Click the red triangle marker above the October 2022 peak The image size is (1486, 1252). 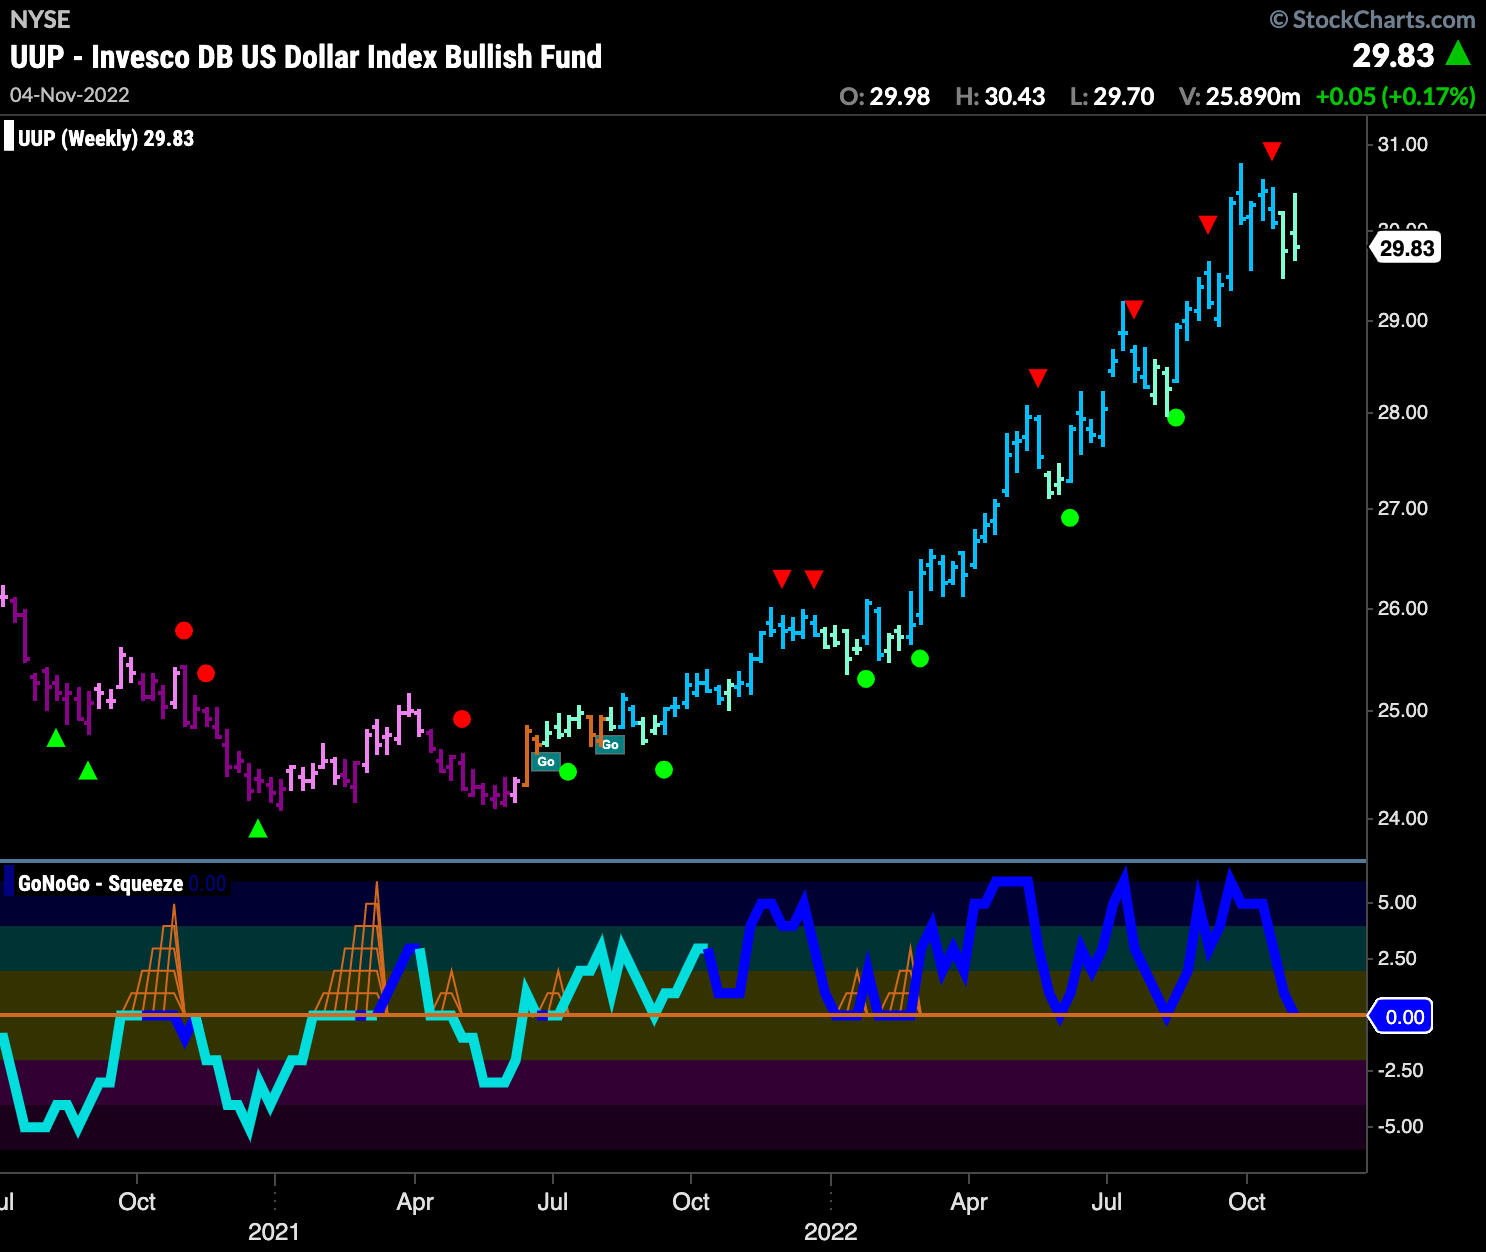point(1271,151)
